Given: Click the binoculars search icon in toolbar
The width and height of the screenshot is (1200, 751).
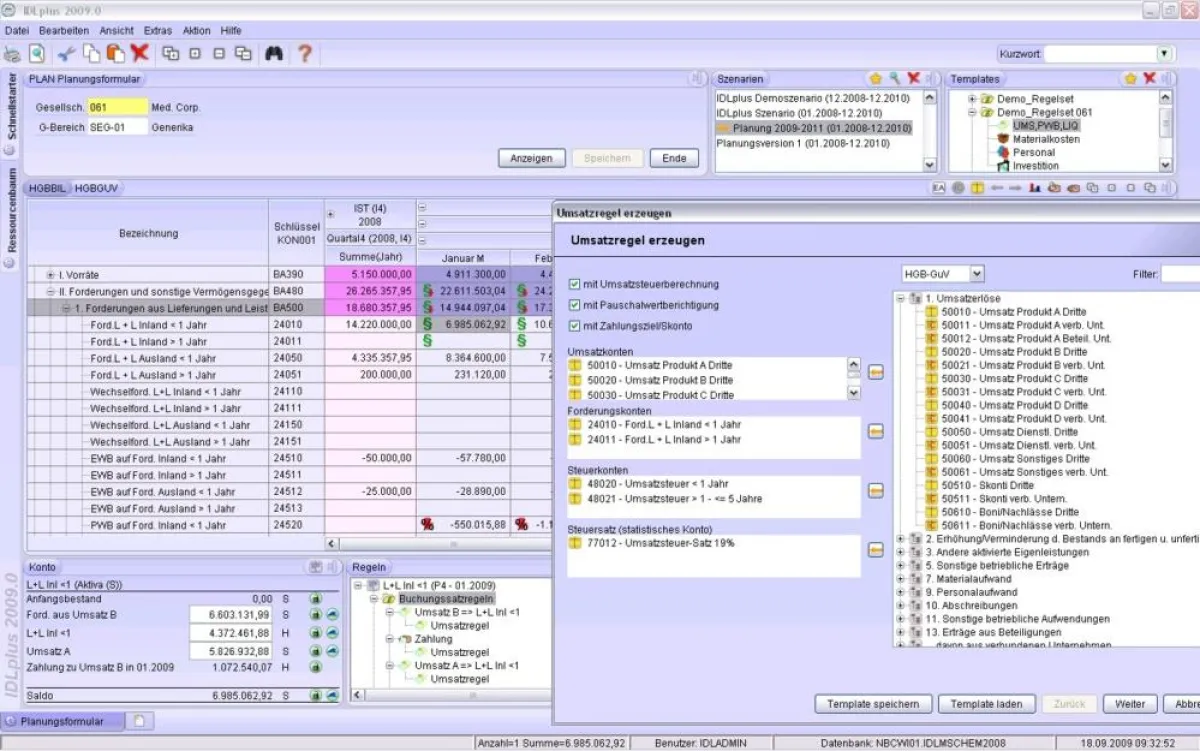Looking at the screenshot, I should [273, 54].
